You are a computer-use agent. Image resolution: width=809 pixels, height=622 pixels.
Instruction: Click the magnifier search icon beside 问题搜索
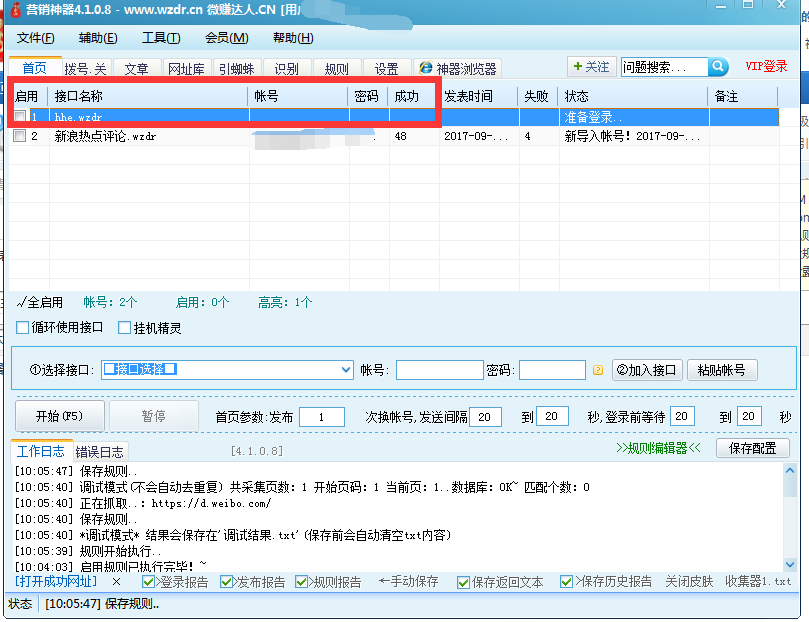tap(719, 66)
